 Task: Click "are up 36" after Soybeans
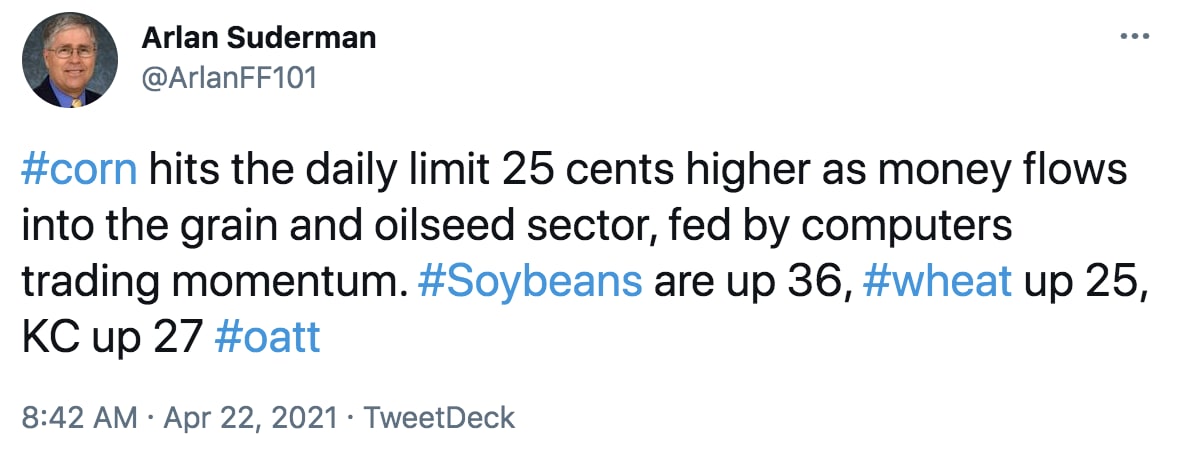pyautogui.click(x=750, y=283)
